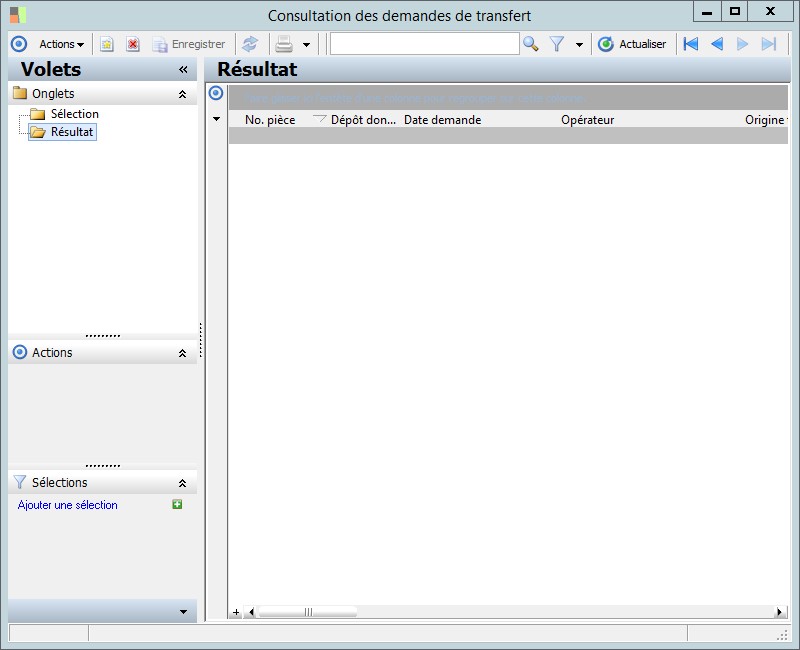Viewport: 800px width, 650px height.
Task: Collapse the Onglets section
Action: [182, 94]
